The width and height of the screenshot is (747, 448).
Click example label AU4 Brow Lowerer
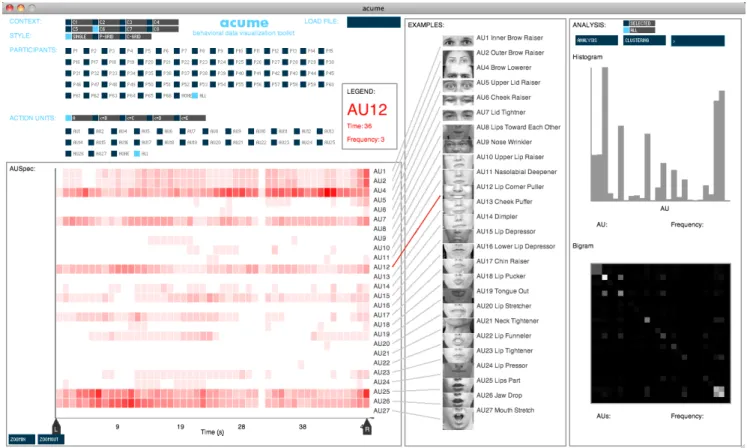tap(504, 68)
